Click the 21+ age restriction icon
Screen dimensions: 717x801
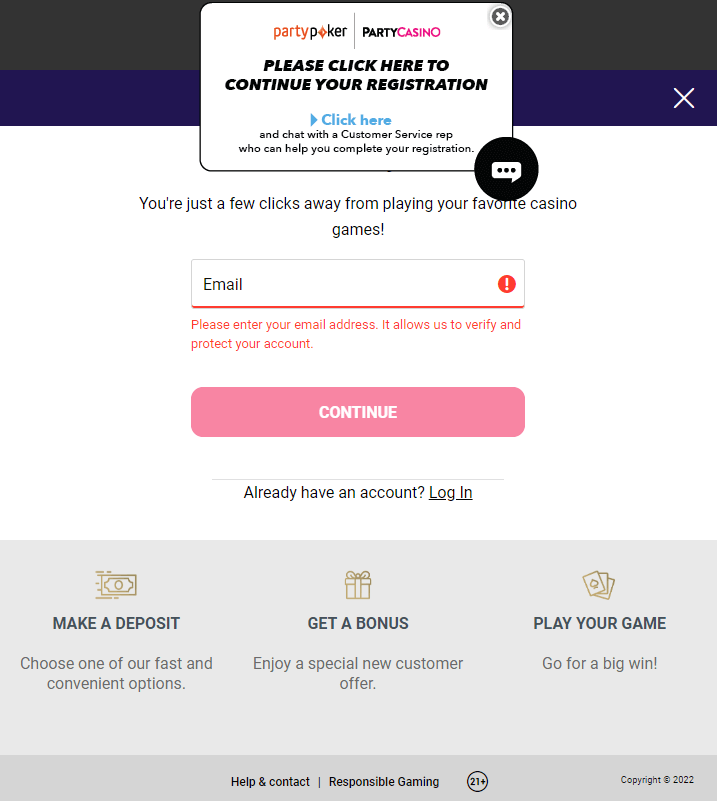tap(478, 781)
